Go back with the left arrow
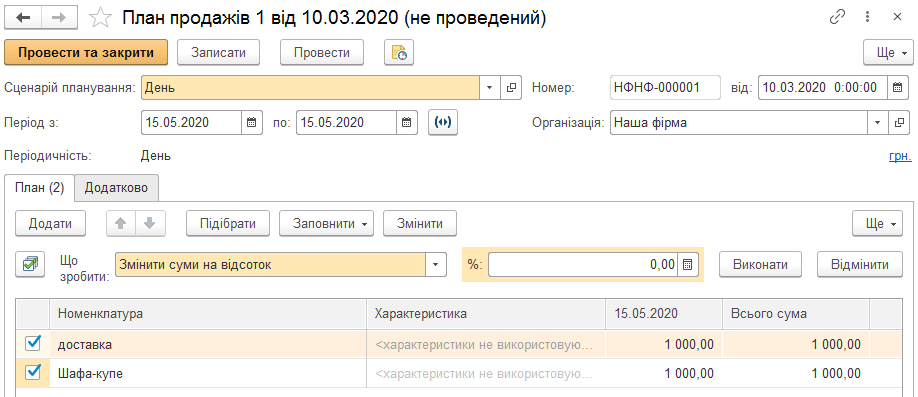Screen dimensions: 918x397 [x=23, y=18]
